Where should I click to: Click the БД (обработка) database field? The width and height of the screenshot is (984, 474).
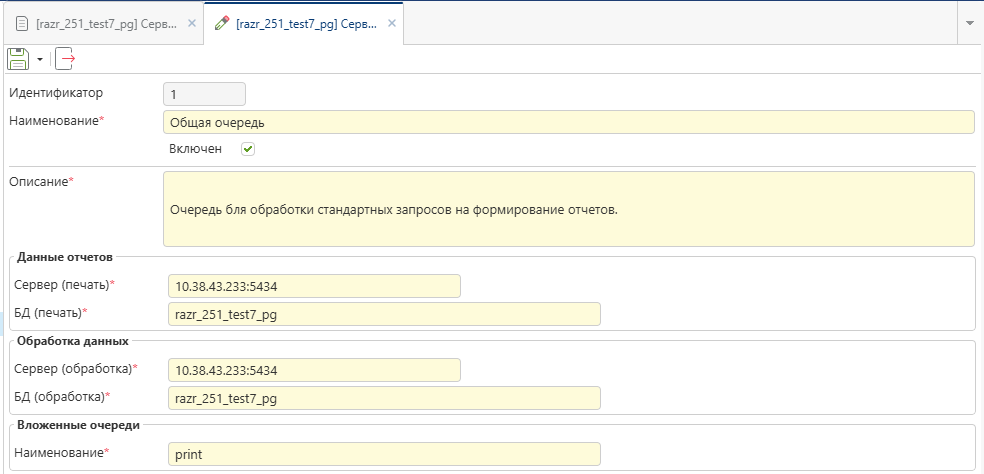click(384, 398)
